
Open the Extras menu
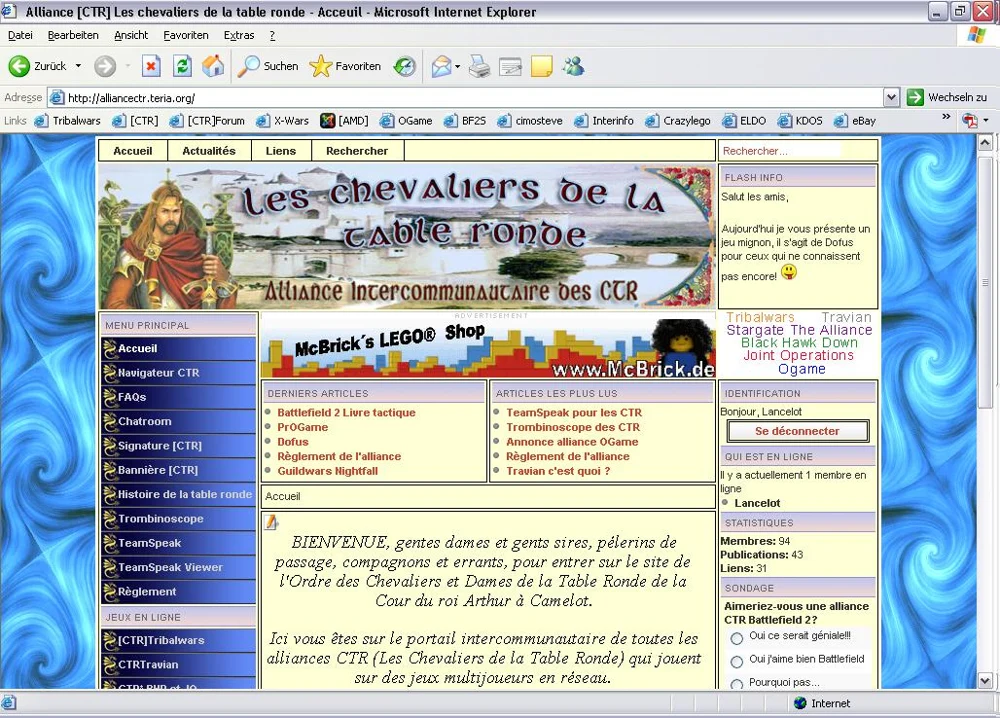[x=239, y=35]
